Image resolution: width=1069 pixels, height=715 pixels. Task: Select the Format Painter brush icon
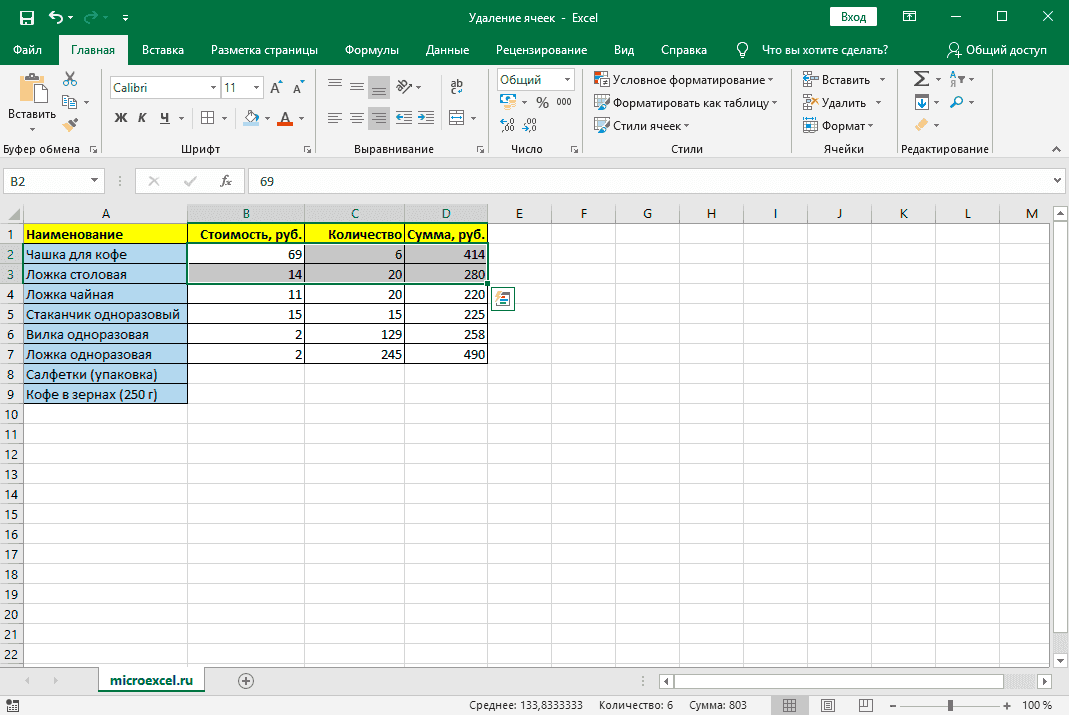70,125
